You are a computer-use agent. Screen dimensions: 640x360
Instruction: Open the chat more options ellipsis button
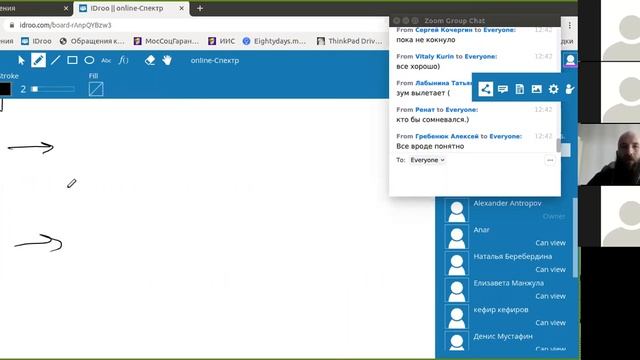point(550,160)
